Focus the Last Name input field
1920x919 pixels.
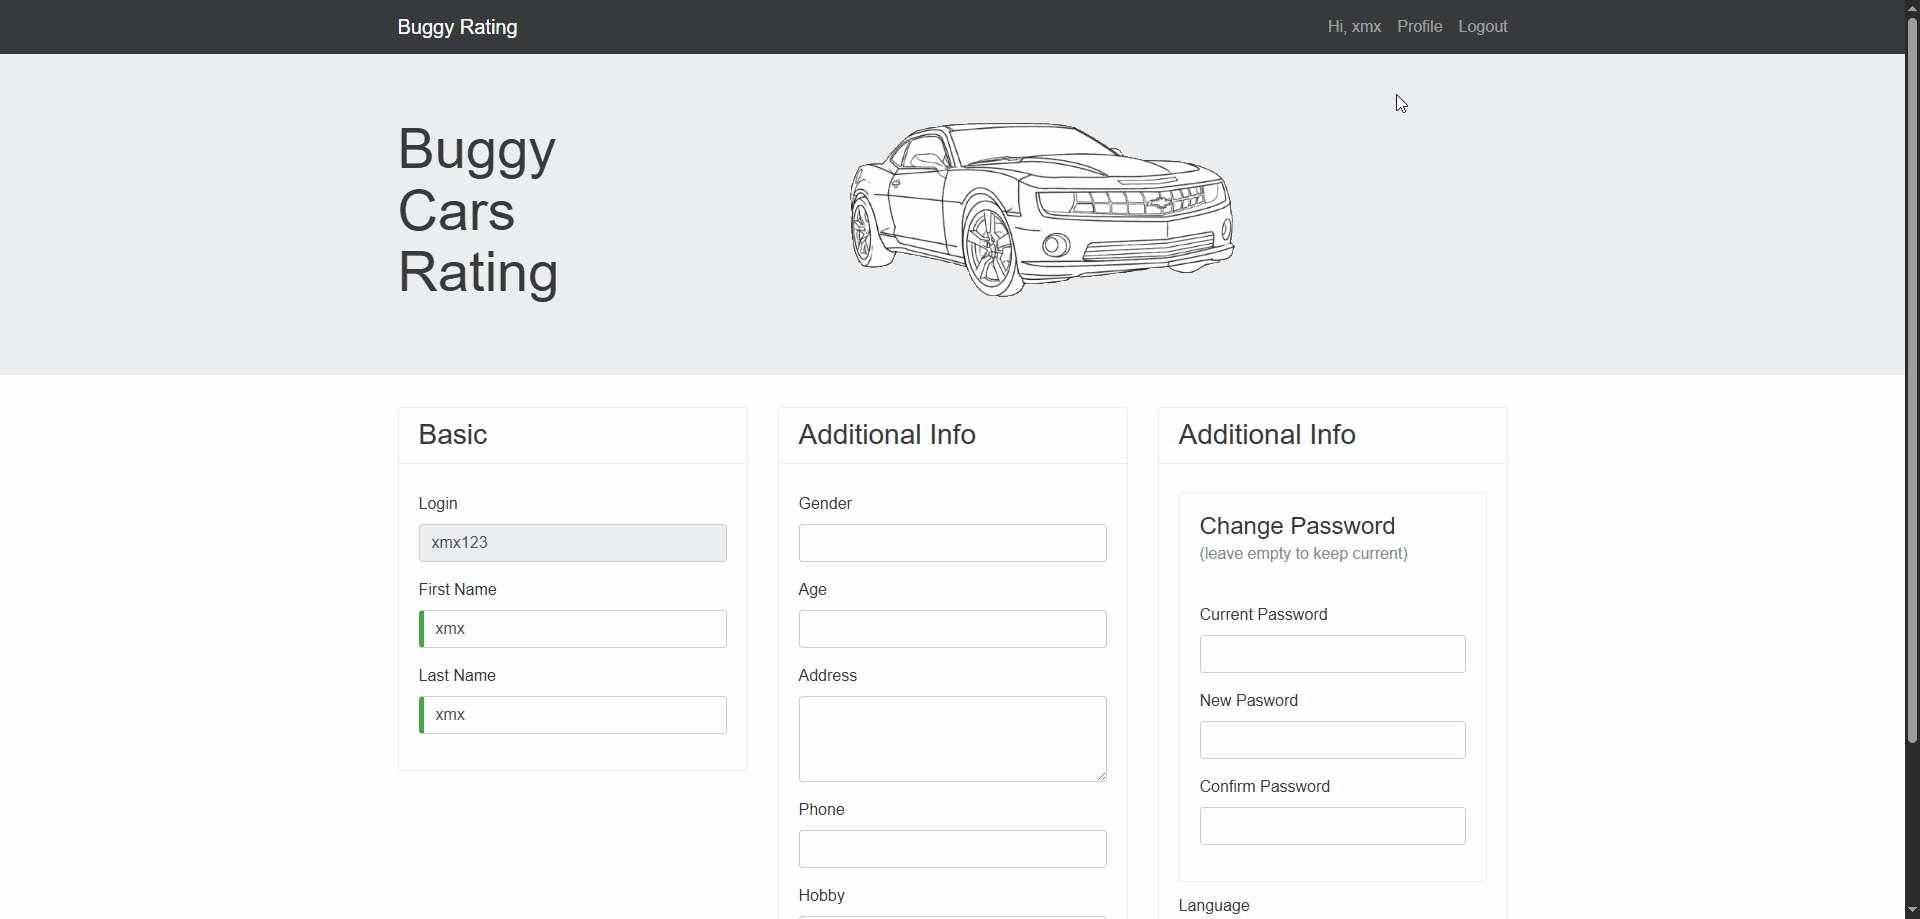coord(572,715)
